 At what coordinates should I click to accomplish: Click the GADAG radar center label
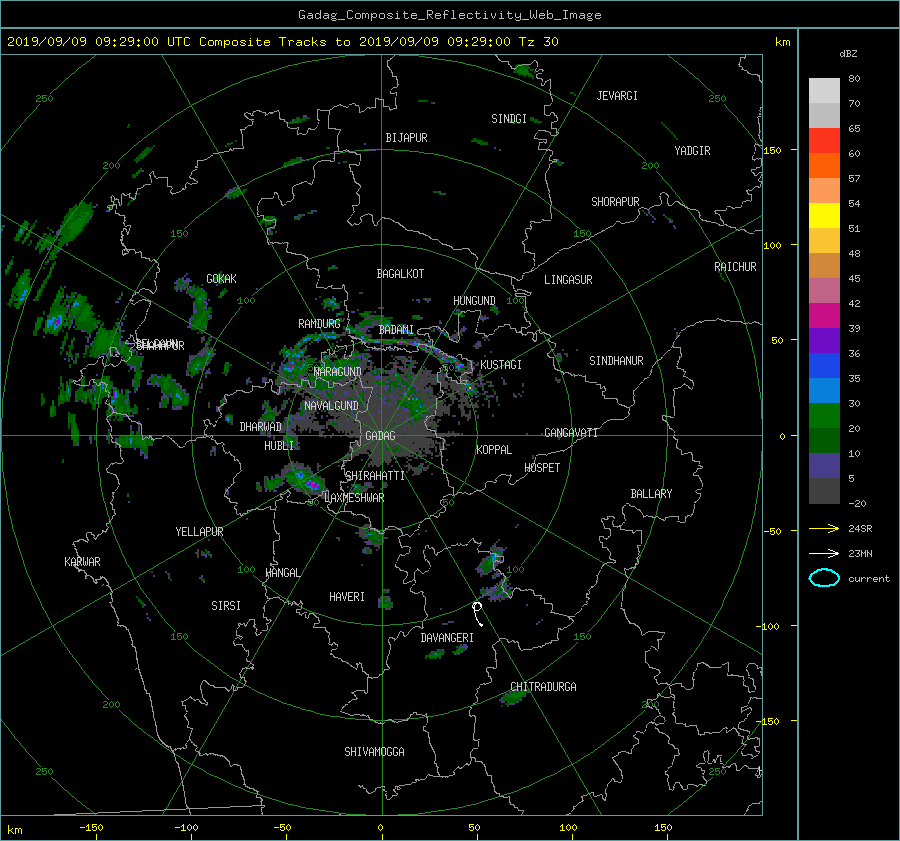coord(380,436)
